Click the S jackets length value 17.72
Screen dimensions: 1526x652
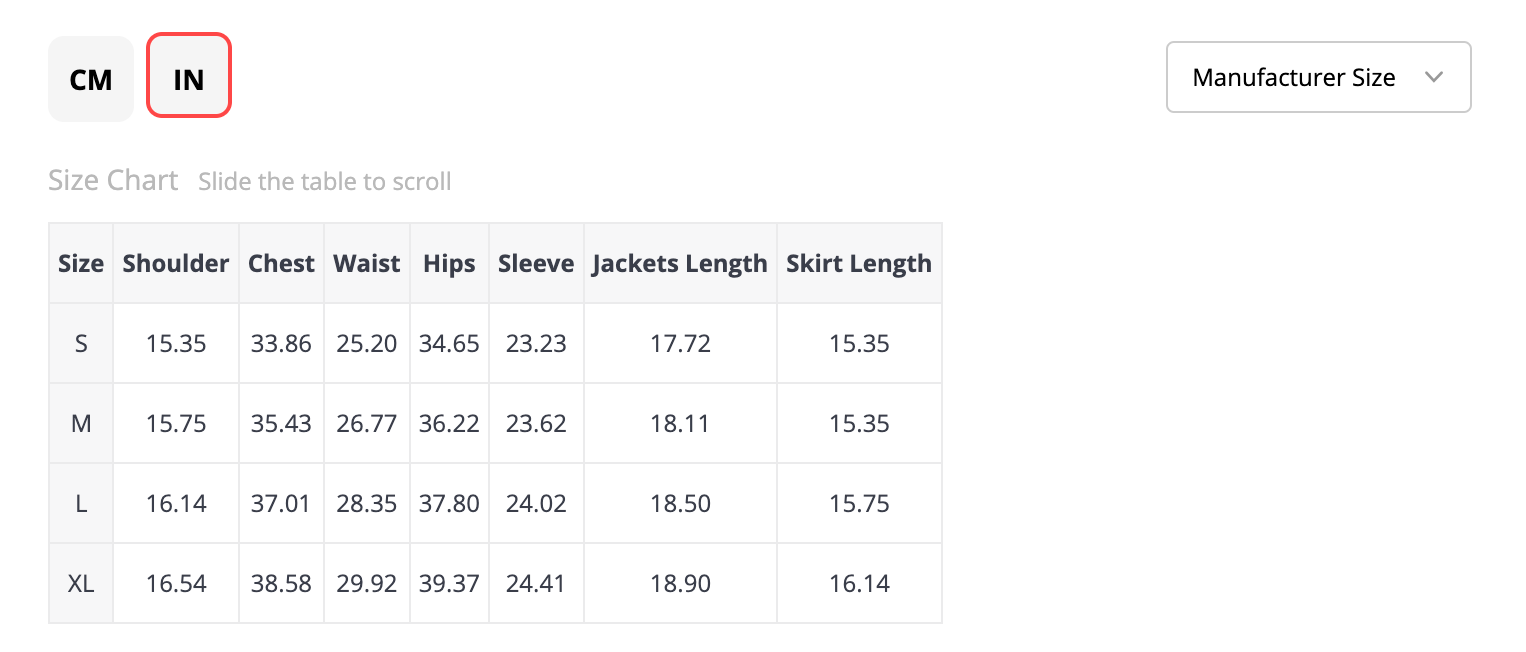click(x=680, y=343)
